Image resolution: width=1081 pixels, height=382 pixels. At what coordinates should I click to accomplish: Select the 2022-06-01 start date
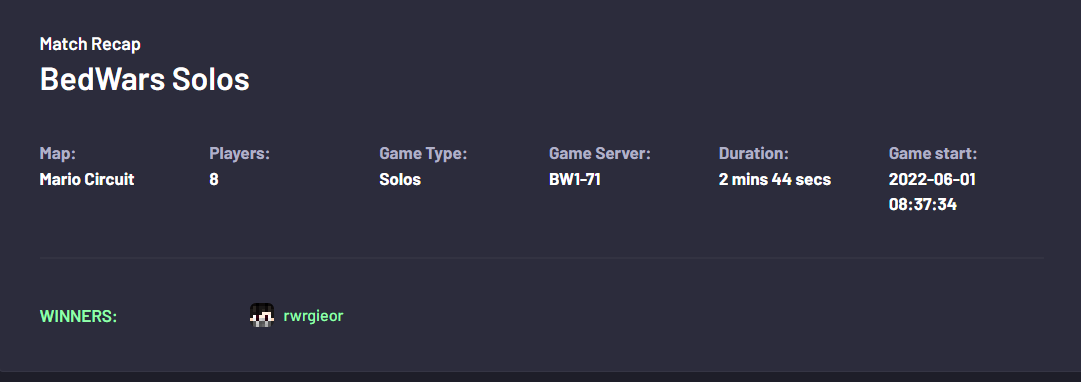(x=932, y=179)
